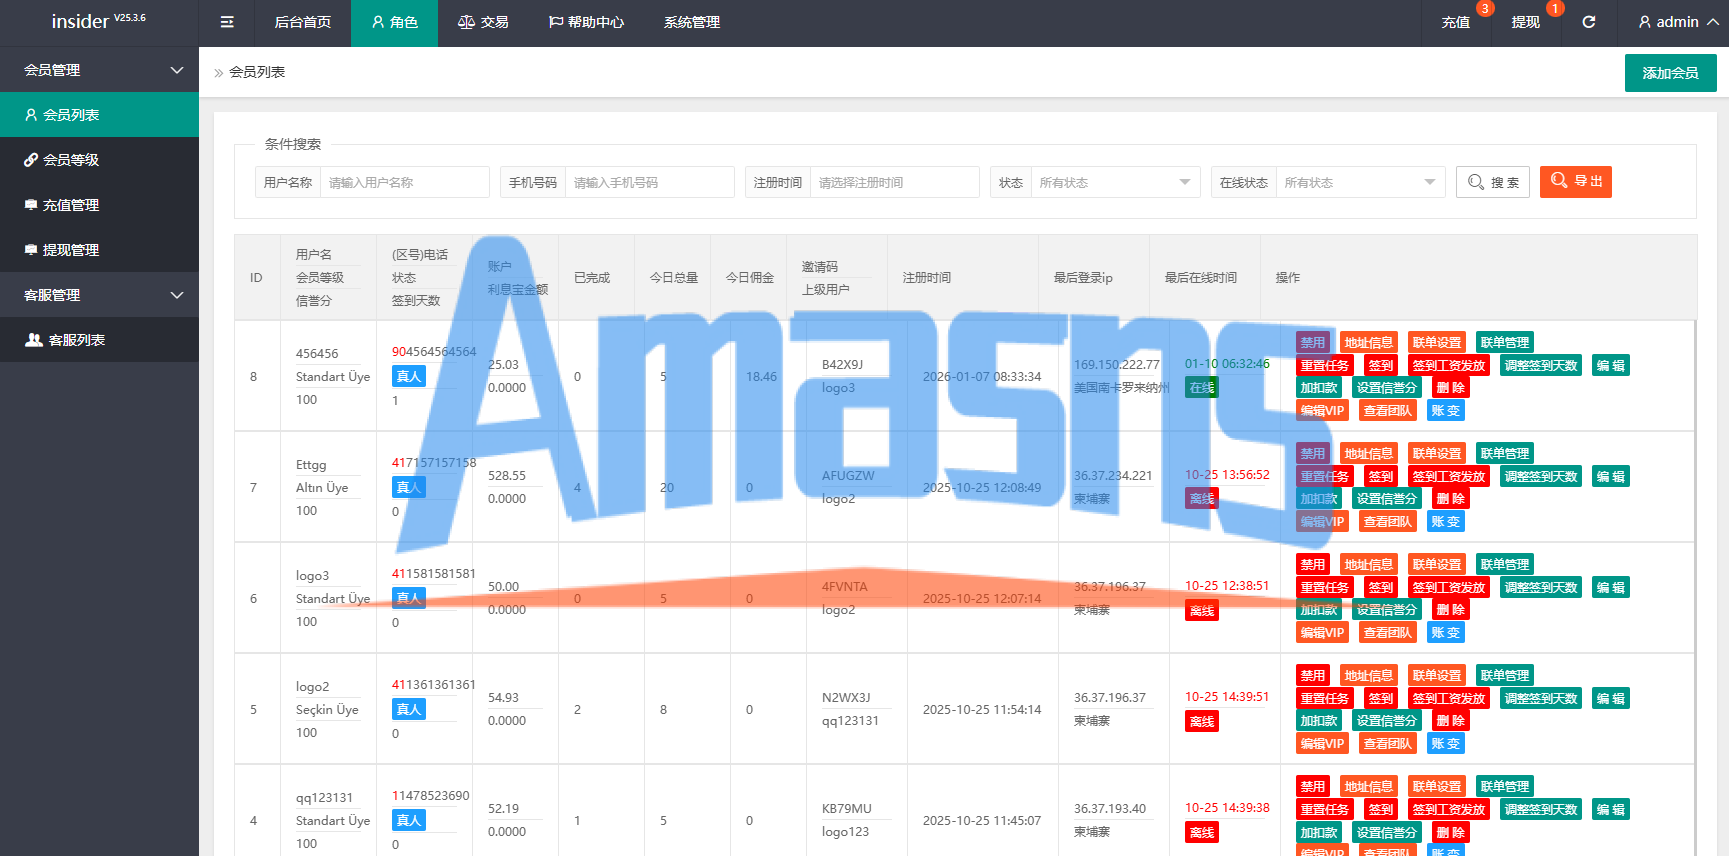The image size is (1729, 856).
Task: Click the refresh icon in the top bar
Action: click(x=1588, y=22)
